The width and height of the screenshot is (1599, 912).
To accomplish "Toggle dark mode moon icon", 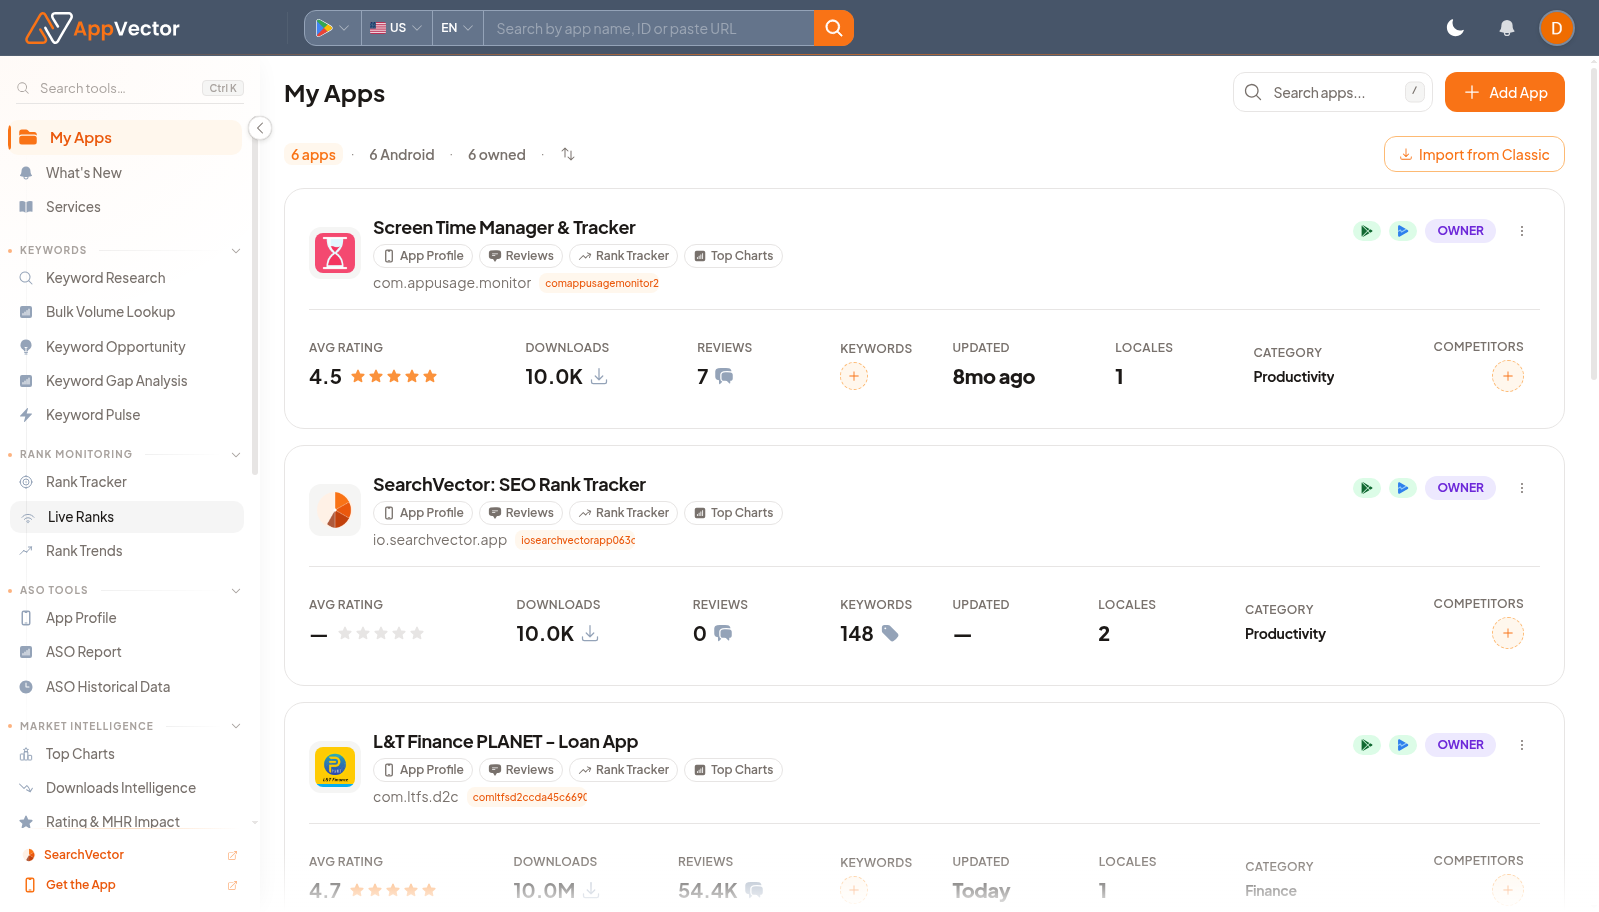I will (x=1455, y=28).
